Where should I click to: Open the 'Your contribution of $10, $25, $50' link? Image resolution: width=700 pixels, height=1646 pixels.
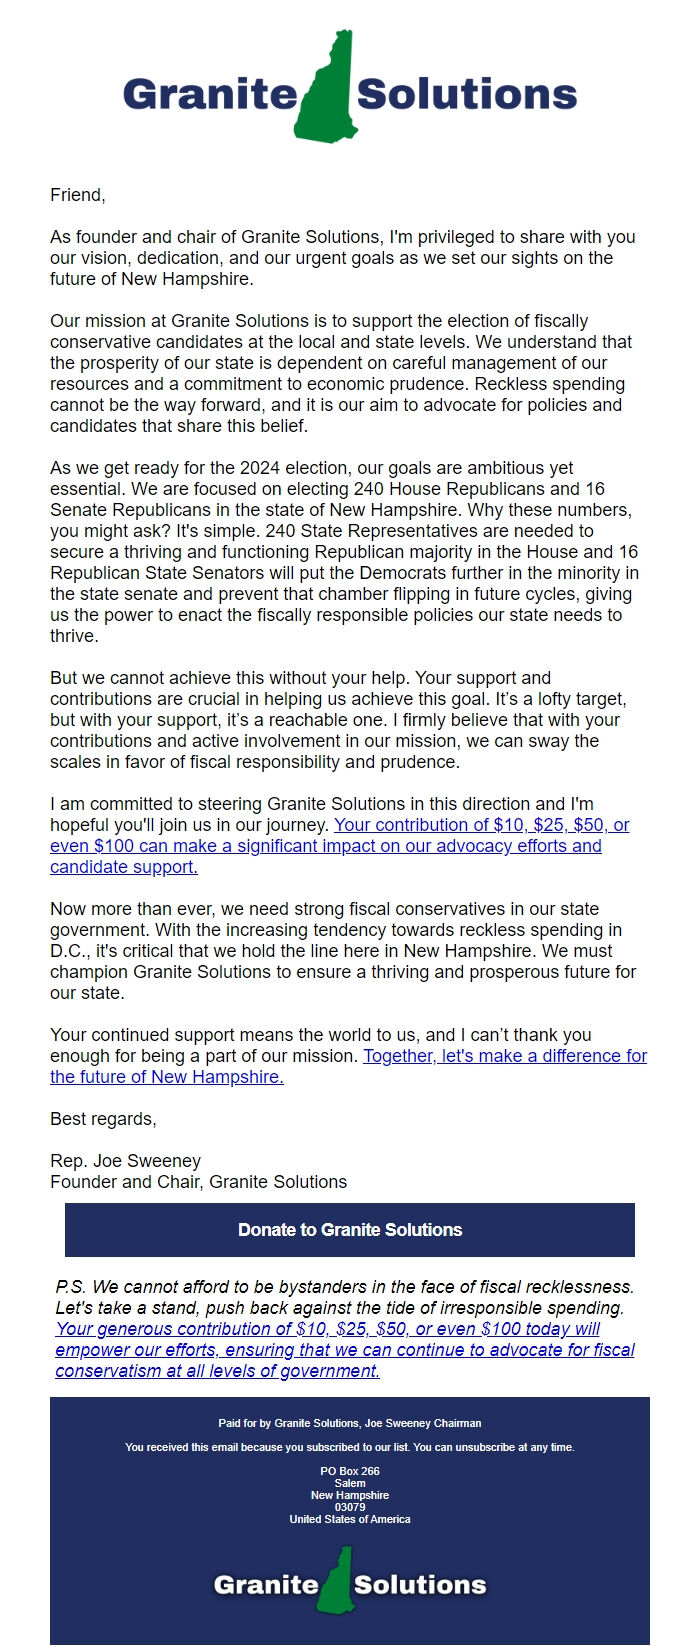(x=483, y=825)
